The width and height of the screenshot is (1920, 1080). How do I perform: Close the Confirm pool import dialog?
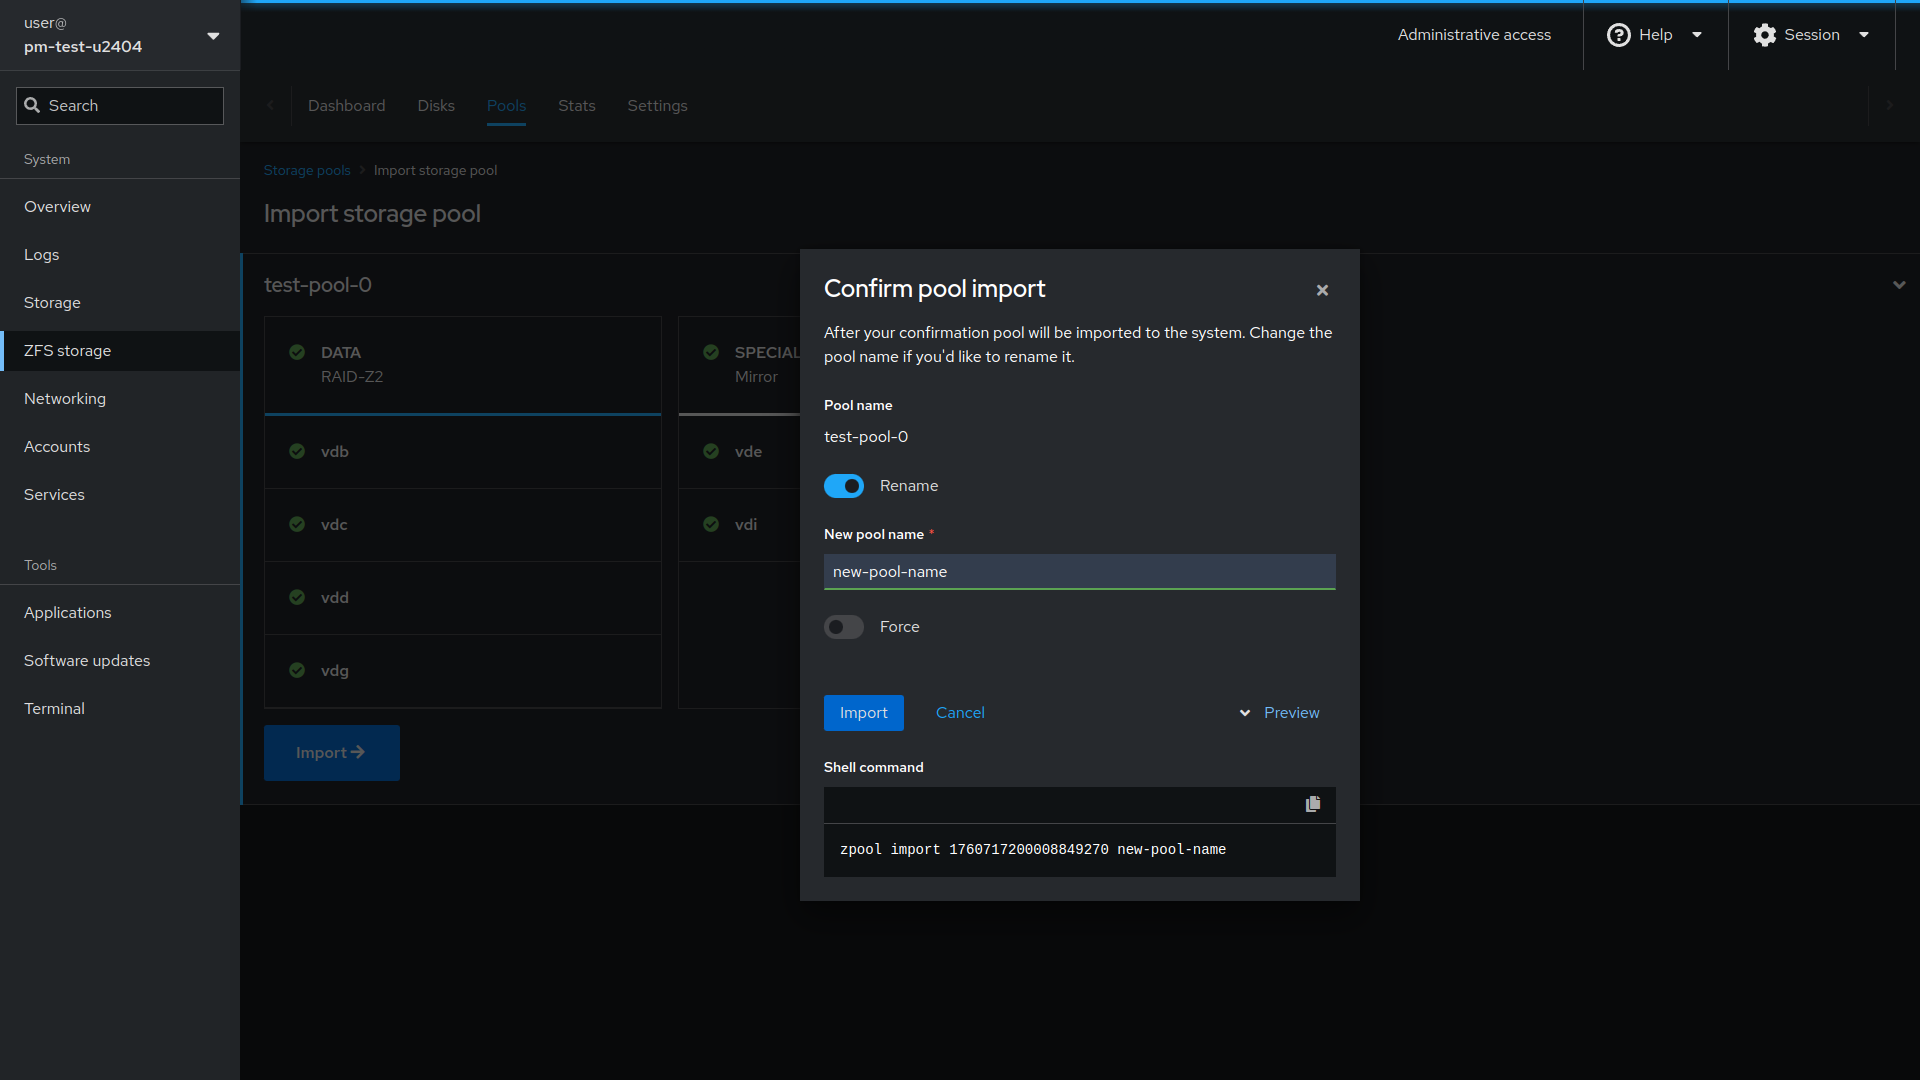tap(1322, 290)
